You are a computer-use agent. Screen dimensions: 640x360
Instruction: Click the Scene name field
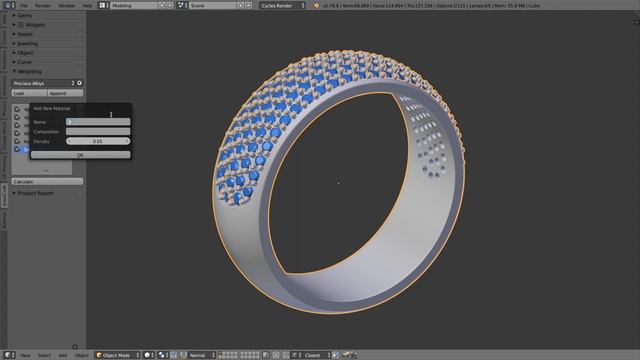212,5
